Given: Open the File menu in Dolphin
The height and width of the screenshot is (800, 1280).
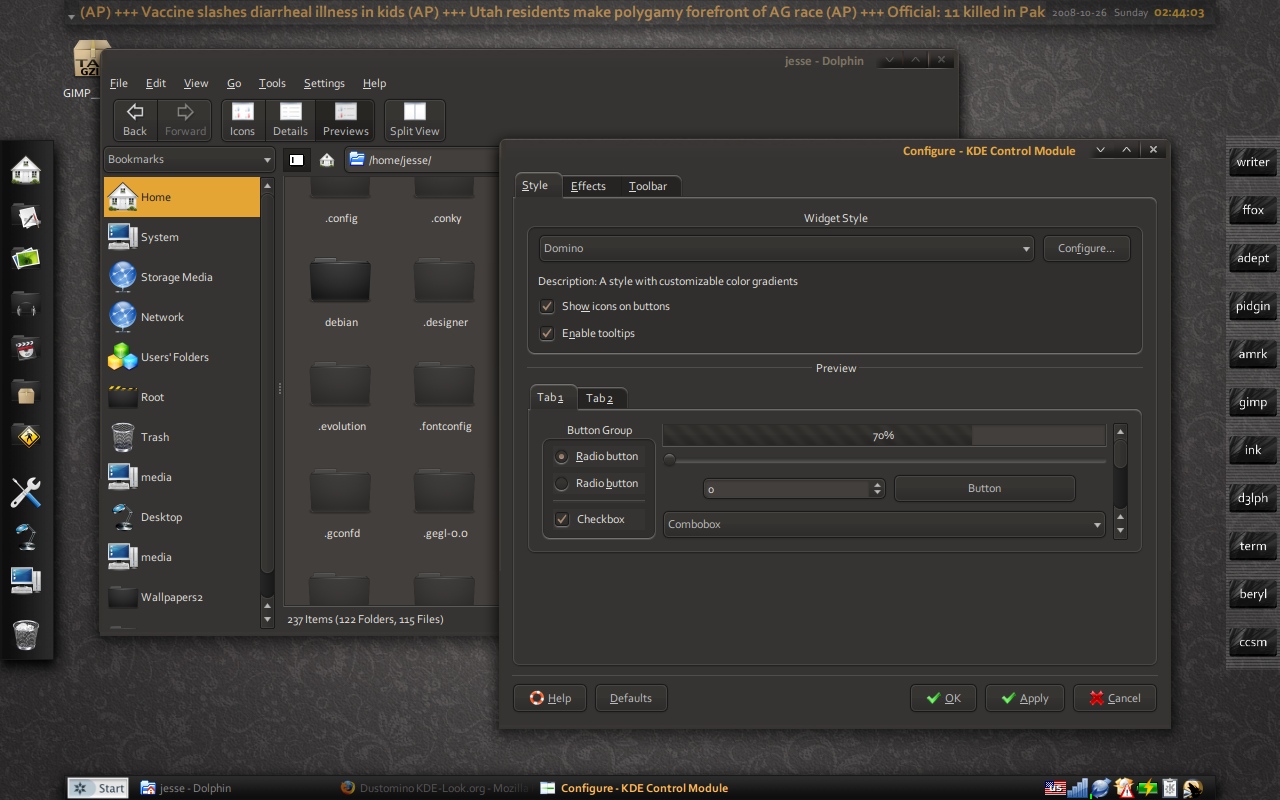Looking at the screenshot, I should 119,83.
